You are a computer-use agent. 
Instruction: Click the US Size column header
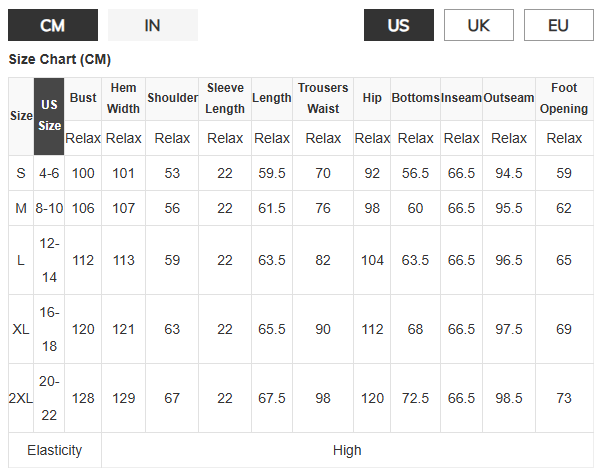coord(49,116)
